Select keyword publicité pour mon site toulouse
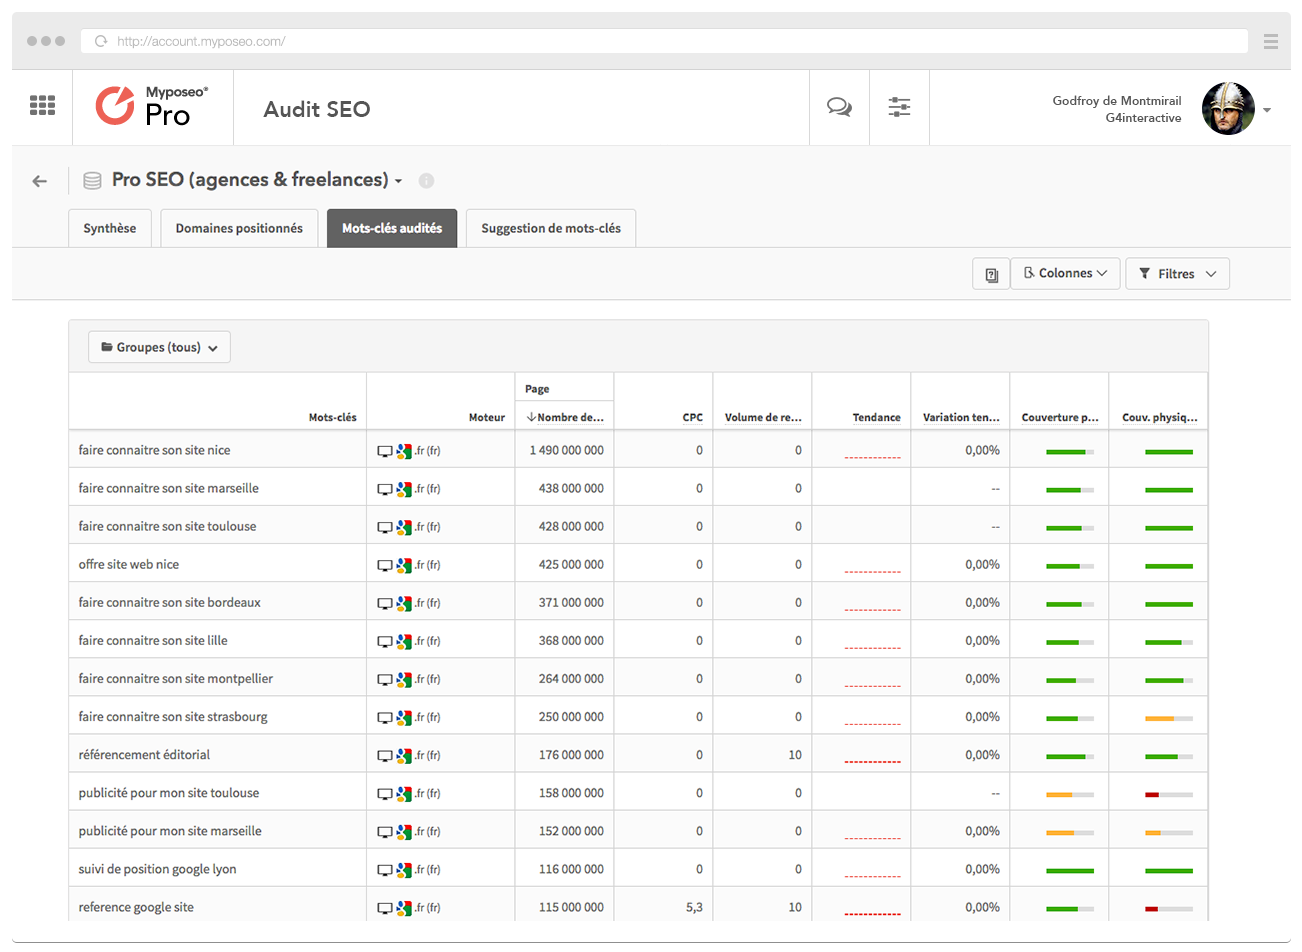This screenshot has width=1302, height=952. pyautogui.click(x=168, y=792)
